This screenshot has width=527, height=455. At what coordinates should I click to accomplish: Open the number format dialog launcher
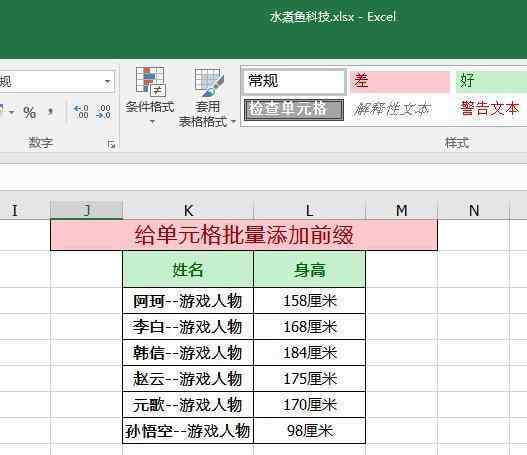click(x=112, y=144)
